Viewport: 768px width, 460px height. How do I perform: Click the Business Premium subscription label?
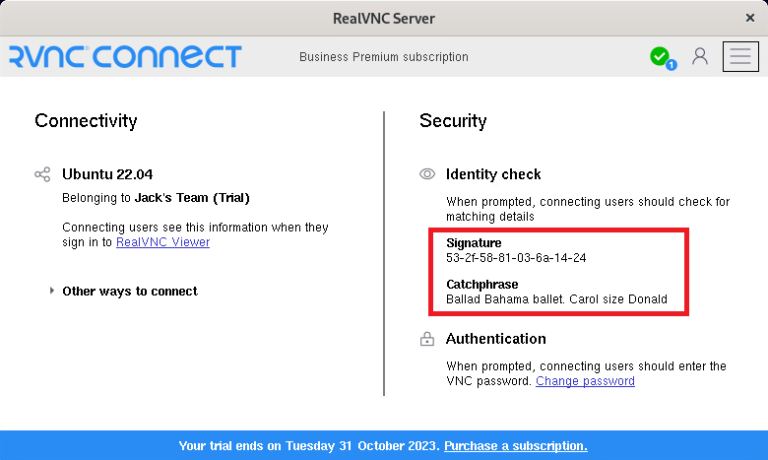coord(383,57)
